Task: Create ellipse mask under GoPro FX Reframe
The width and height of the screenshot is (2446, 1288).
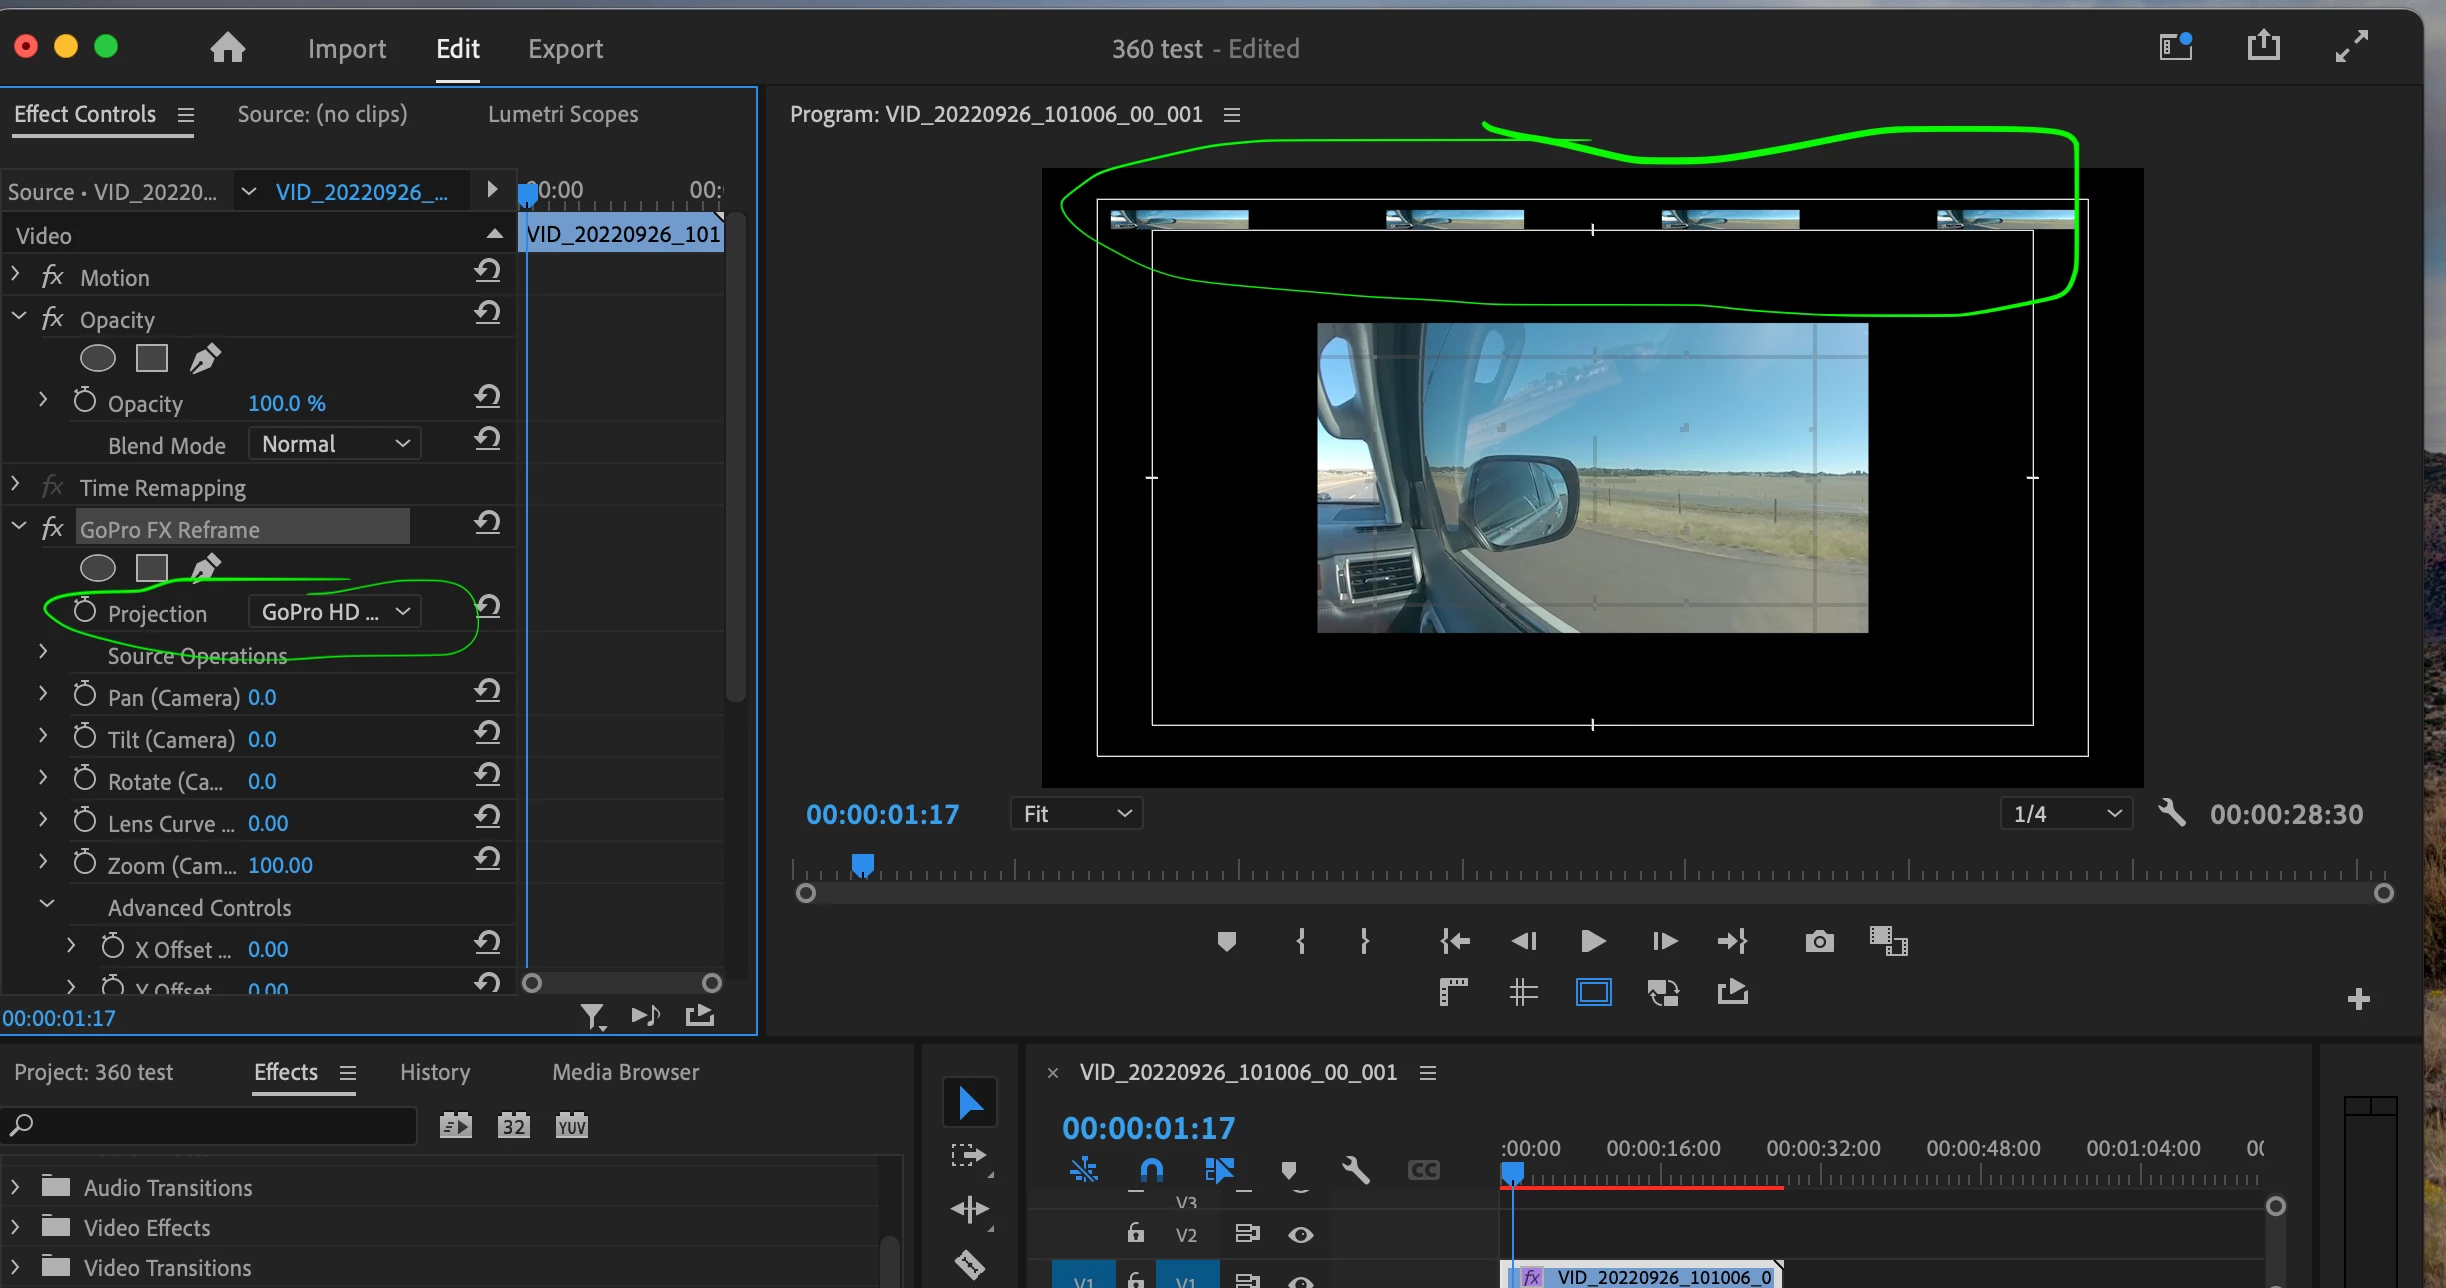Action: (98, 568)
